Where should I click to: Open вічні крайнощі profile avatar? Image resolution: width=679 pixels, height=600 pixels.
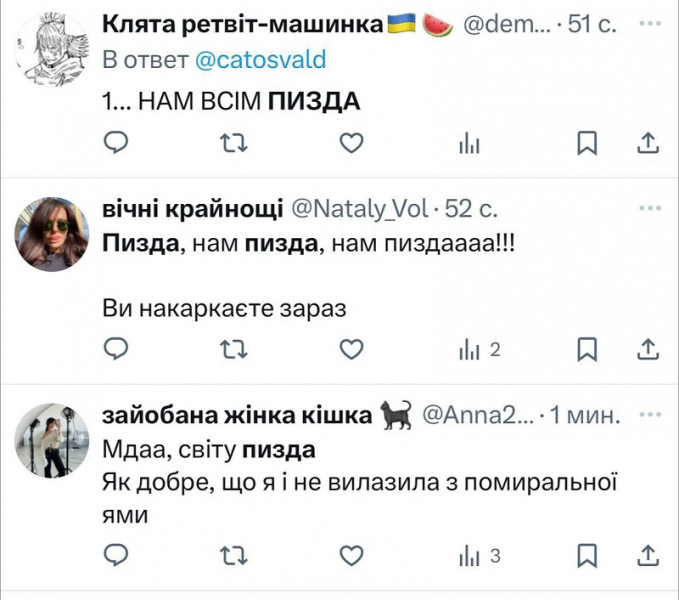[x=51, y=234]
